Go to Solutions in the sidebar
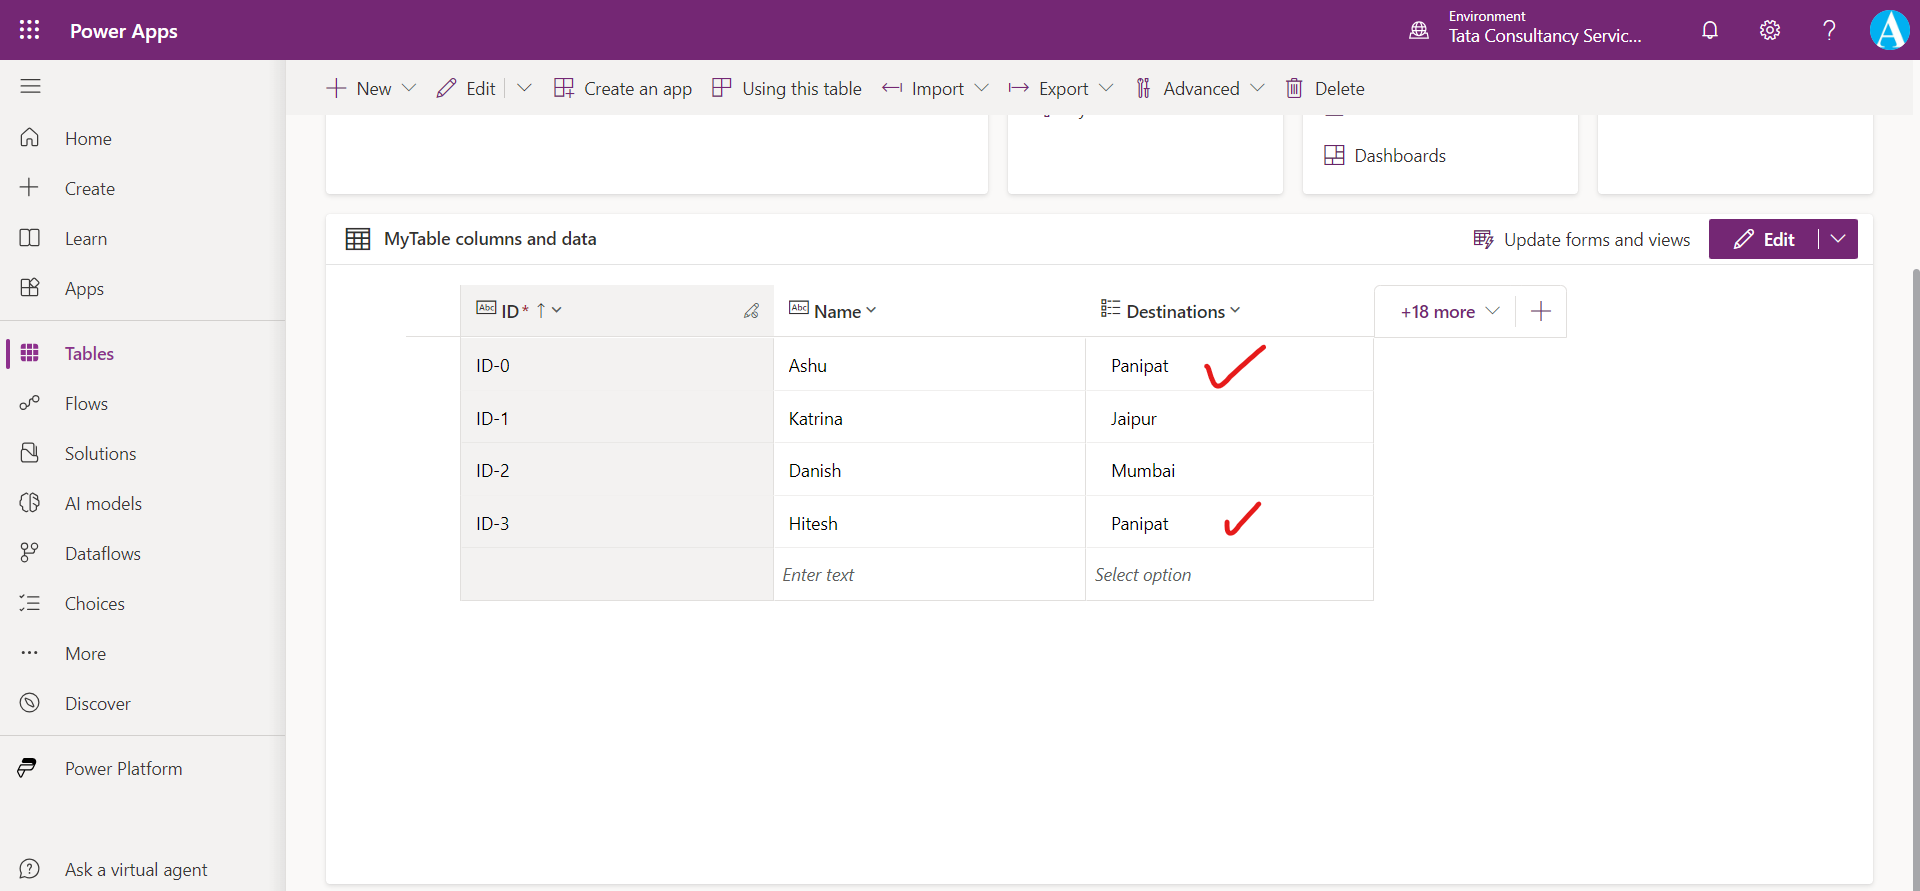 [x=100, y=454]
